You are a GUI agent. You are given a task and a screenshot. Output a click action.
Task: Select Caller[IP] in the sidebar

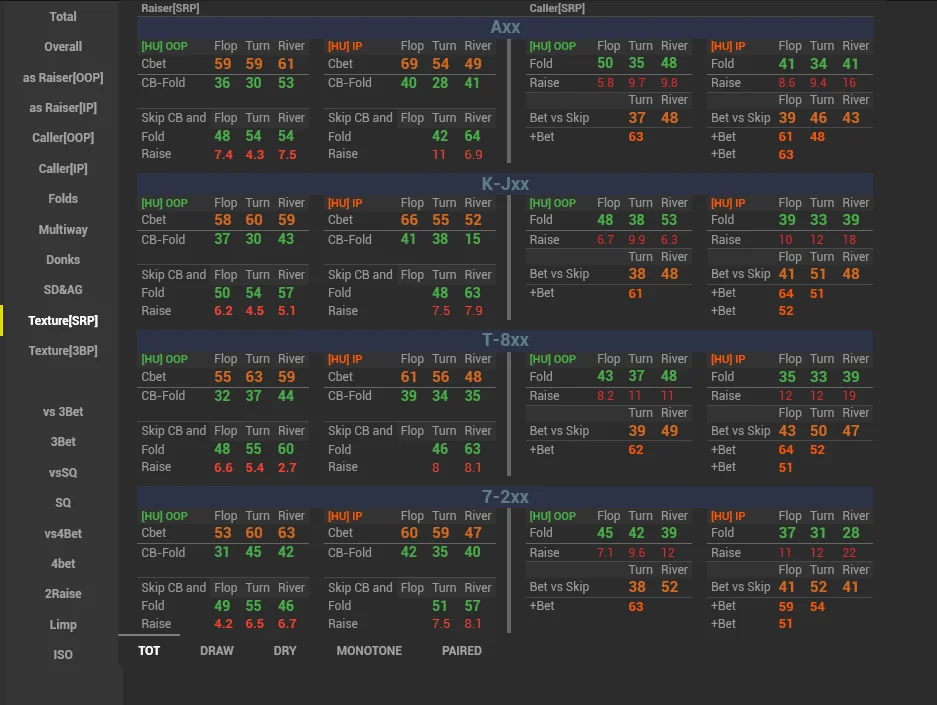click(63, 168)
